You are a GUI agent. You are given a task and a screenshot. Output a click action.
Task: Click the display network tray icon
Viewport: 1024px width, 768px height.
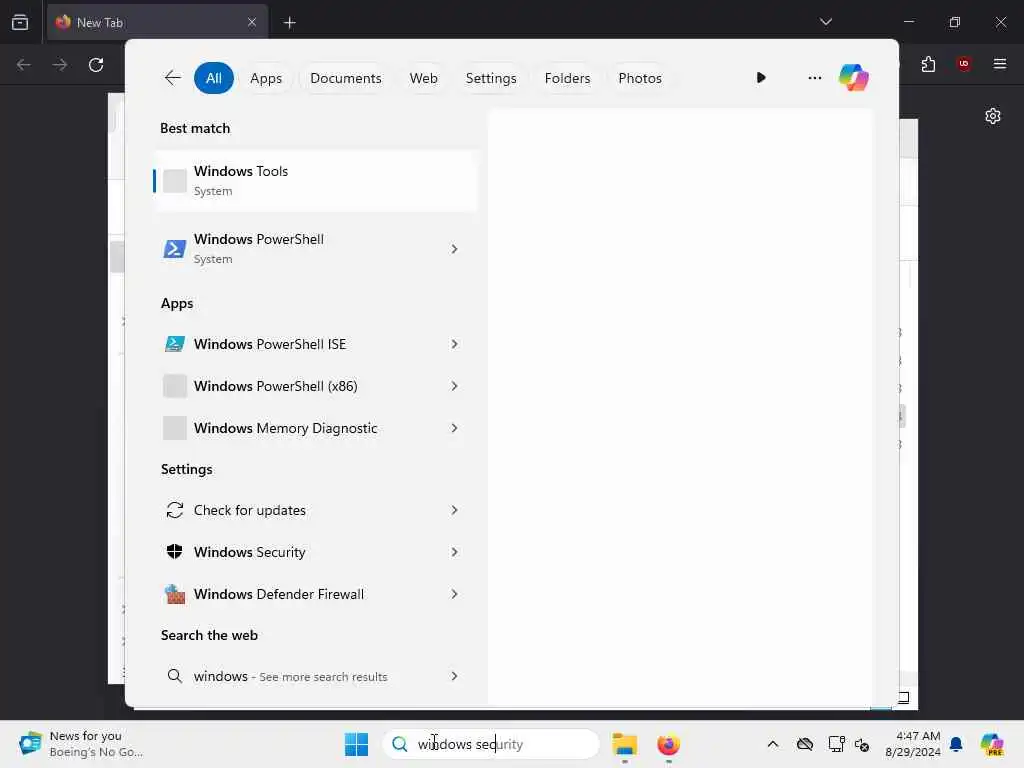click(x=836, y=744)
